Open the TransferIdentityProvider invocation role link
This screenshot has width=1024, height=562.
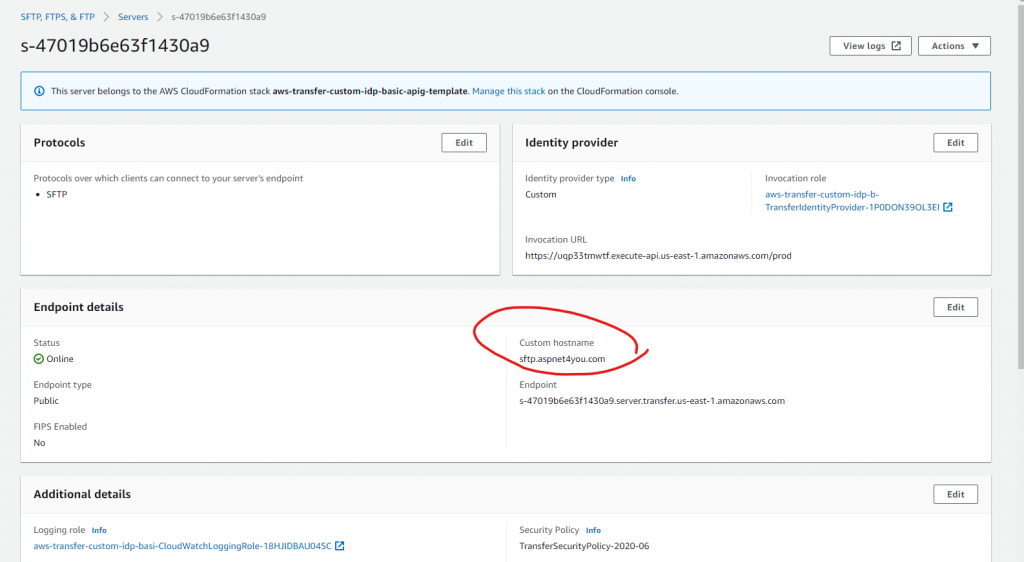click(852, 200)
